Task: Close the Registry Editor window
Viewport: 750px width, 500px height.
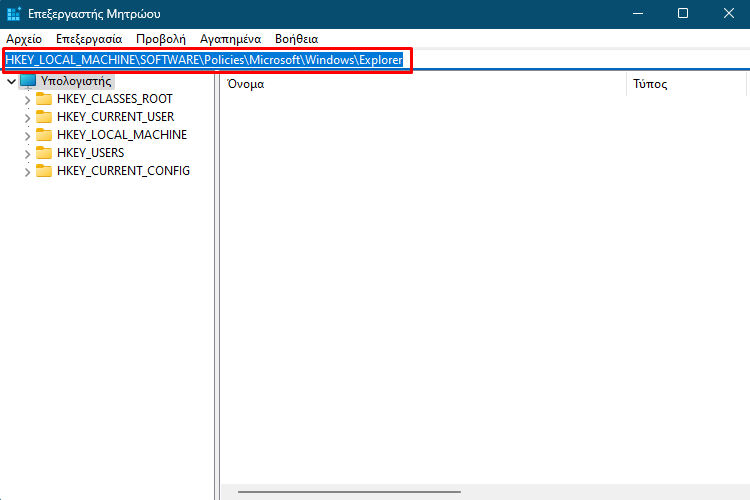Action: click(728, 13)
